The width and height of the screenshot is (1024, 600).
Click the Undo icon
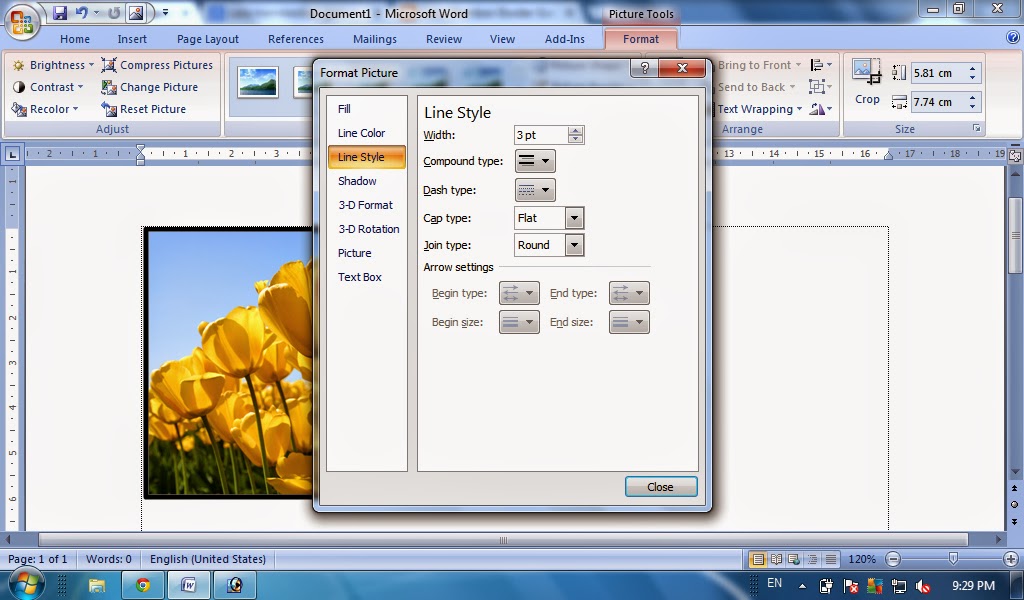click(80, 11)
